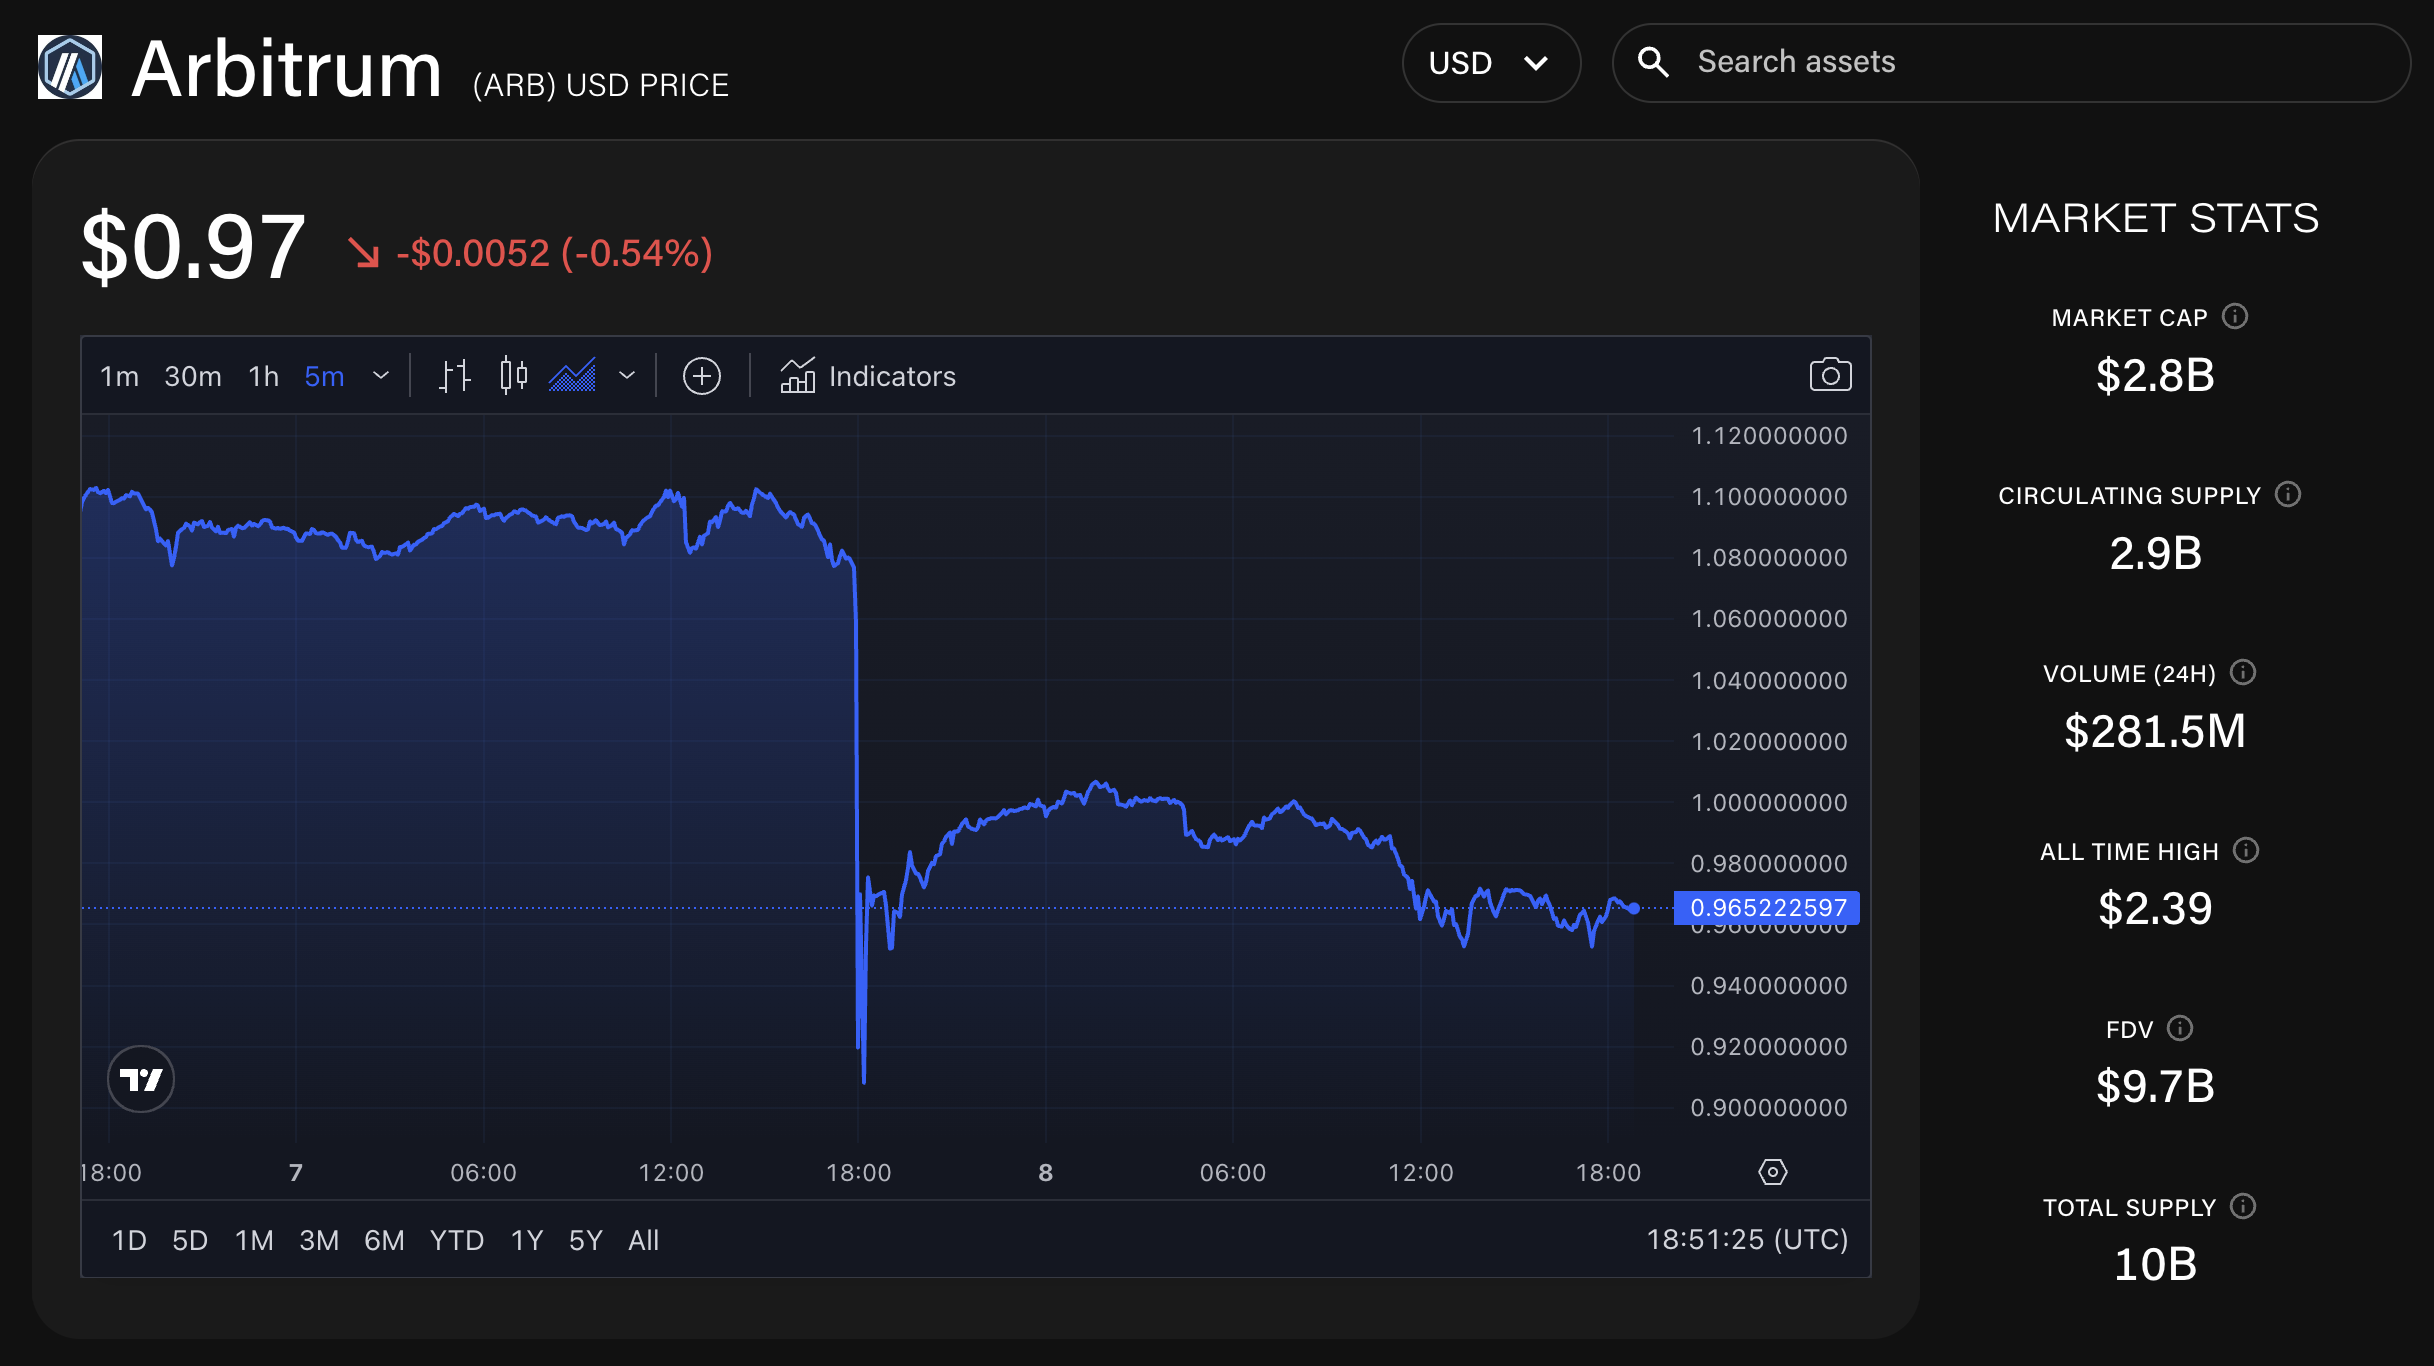Take a chart snapshot with camera icon
This screenshot has height=1366, width=2434.
pyautogui.click(x=1830, y=375)
